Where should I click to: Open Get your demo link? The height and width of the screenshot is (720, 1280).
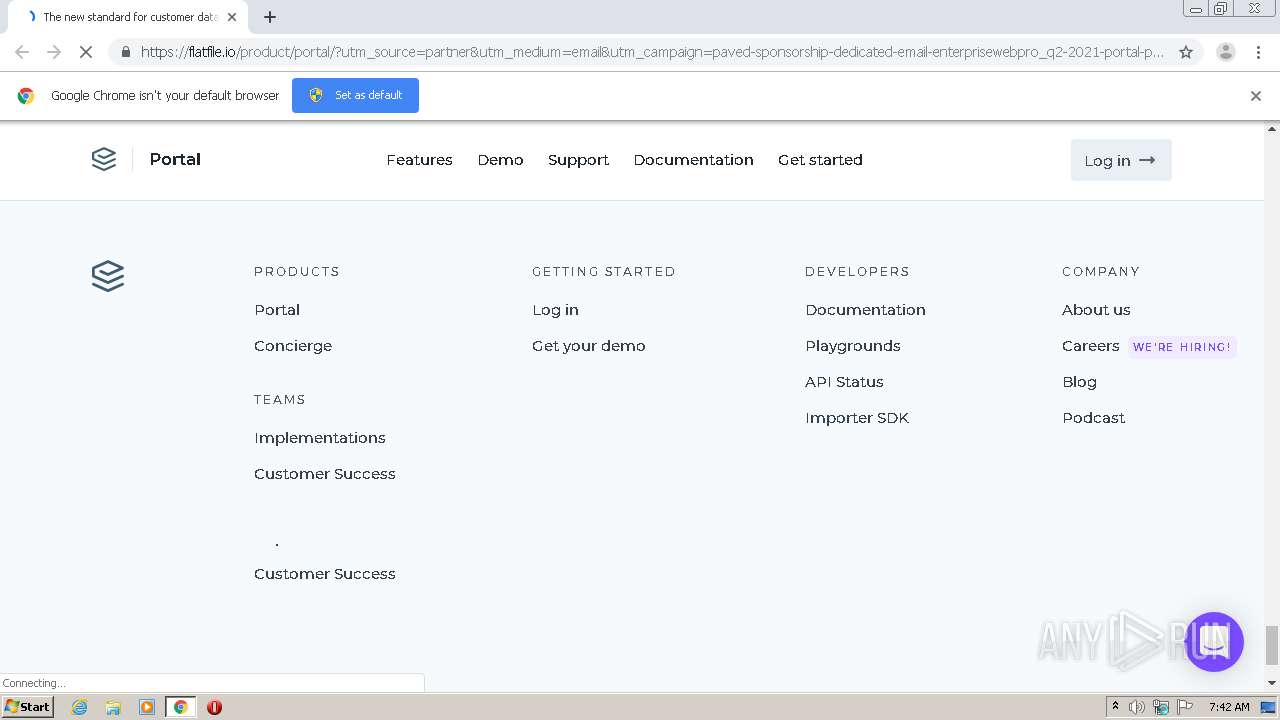pos(589,346)
